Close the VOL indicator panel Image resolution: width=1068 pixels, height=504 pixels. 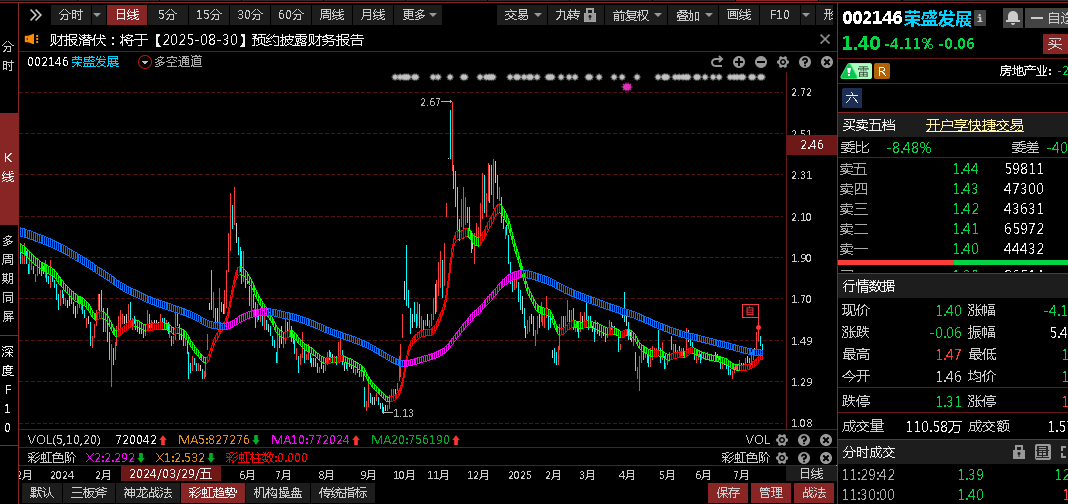(x=826, y=440)
